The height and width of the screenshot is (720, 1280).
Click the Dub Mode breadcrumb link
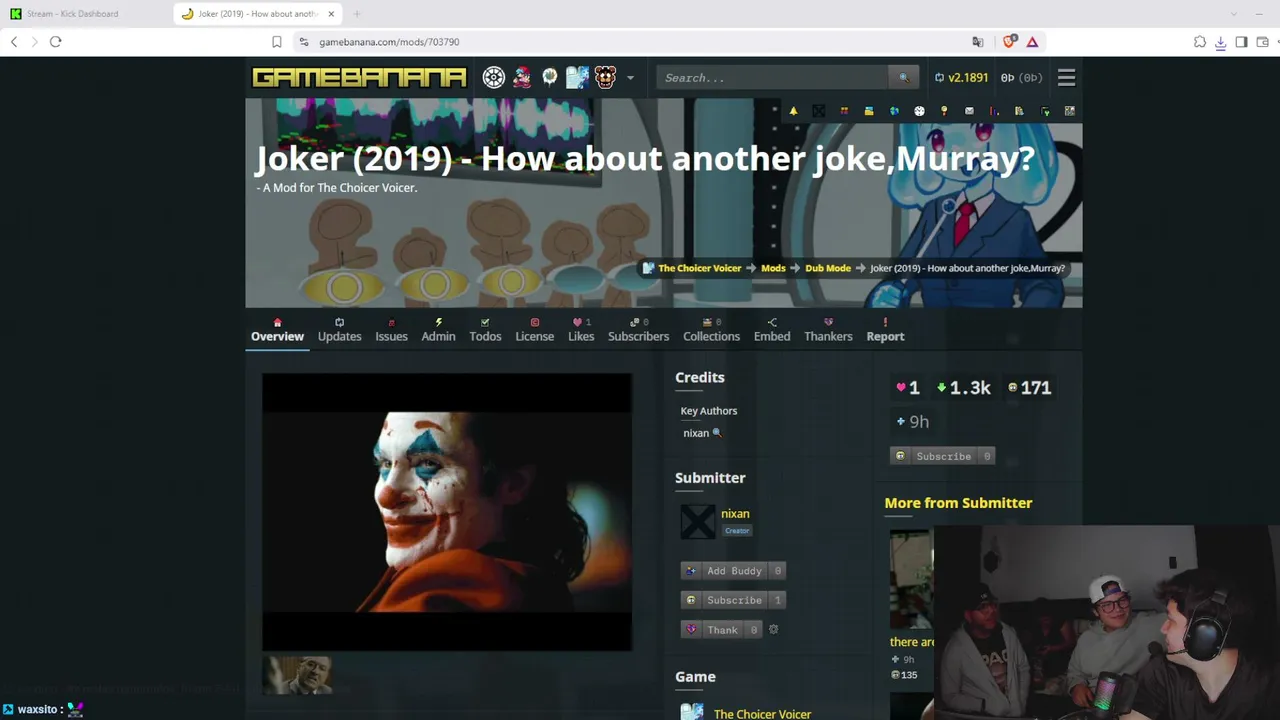828,268
